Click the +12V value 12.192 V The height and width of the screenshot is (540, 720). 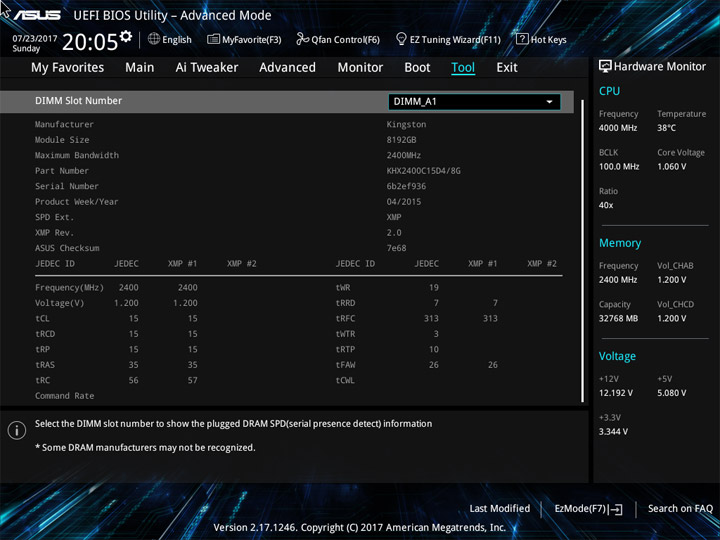(616, 393)
